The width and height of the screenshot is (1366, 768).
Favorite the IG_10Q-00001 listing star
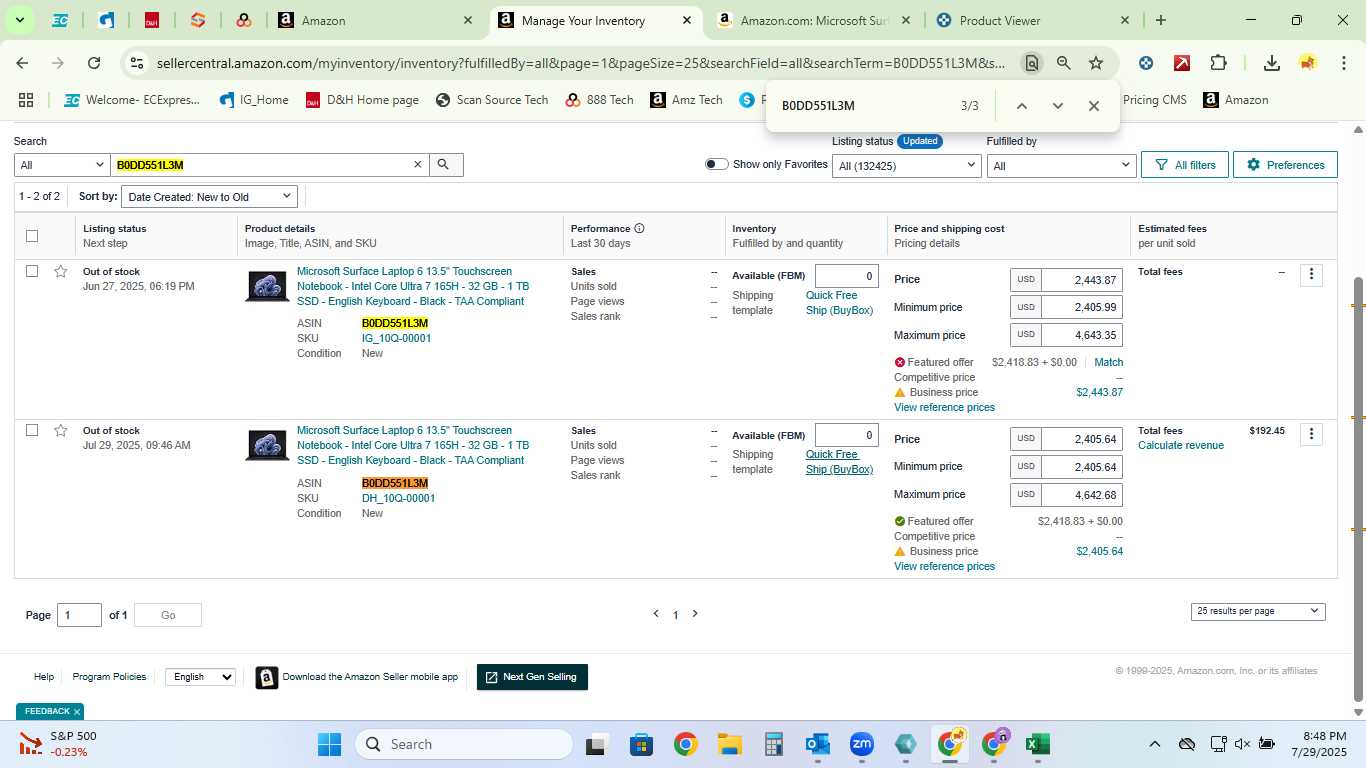pyautogui.click(x=61, y=271)
